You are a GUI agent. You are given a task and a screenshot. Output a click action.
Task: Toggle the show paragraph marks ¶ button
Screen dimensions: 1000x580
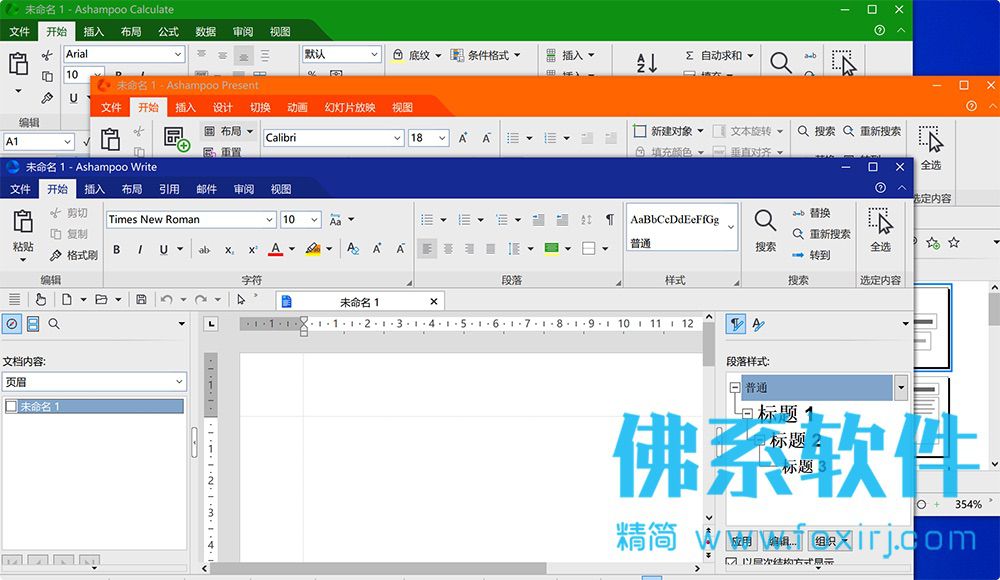coord(610,219)
